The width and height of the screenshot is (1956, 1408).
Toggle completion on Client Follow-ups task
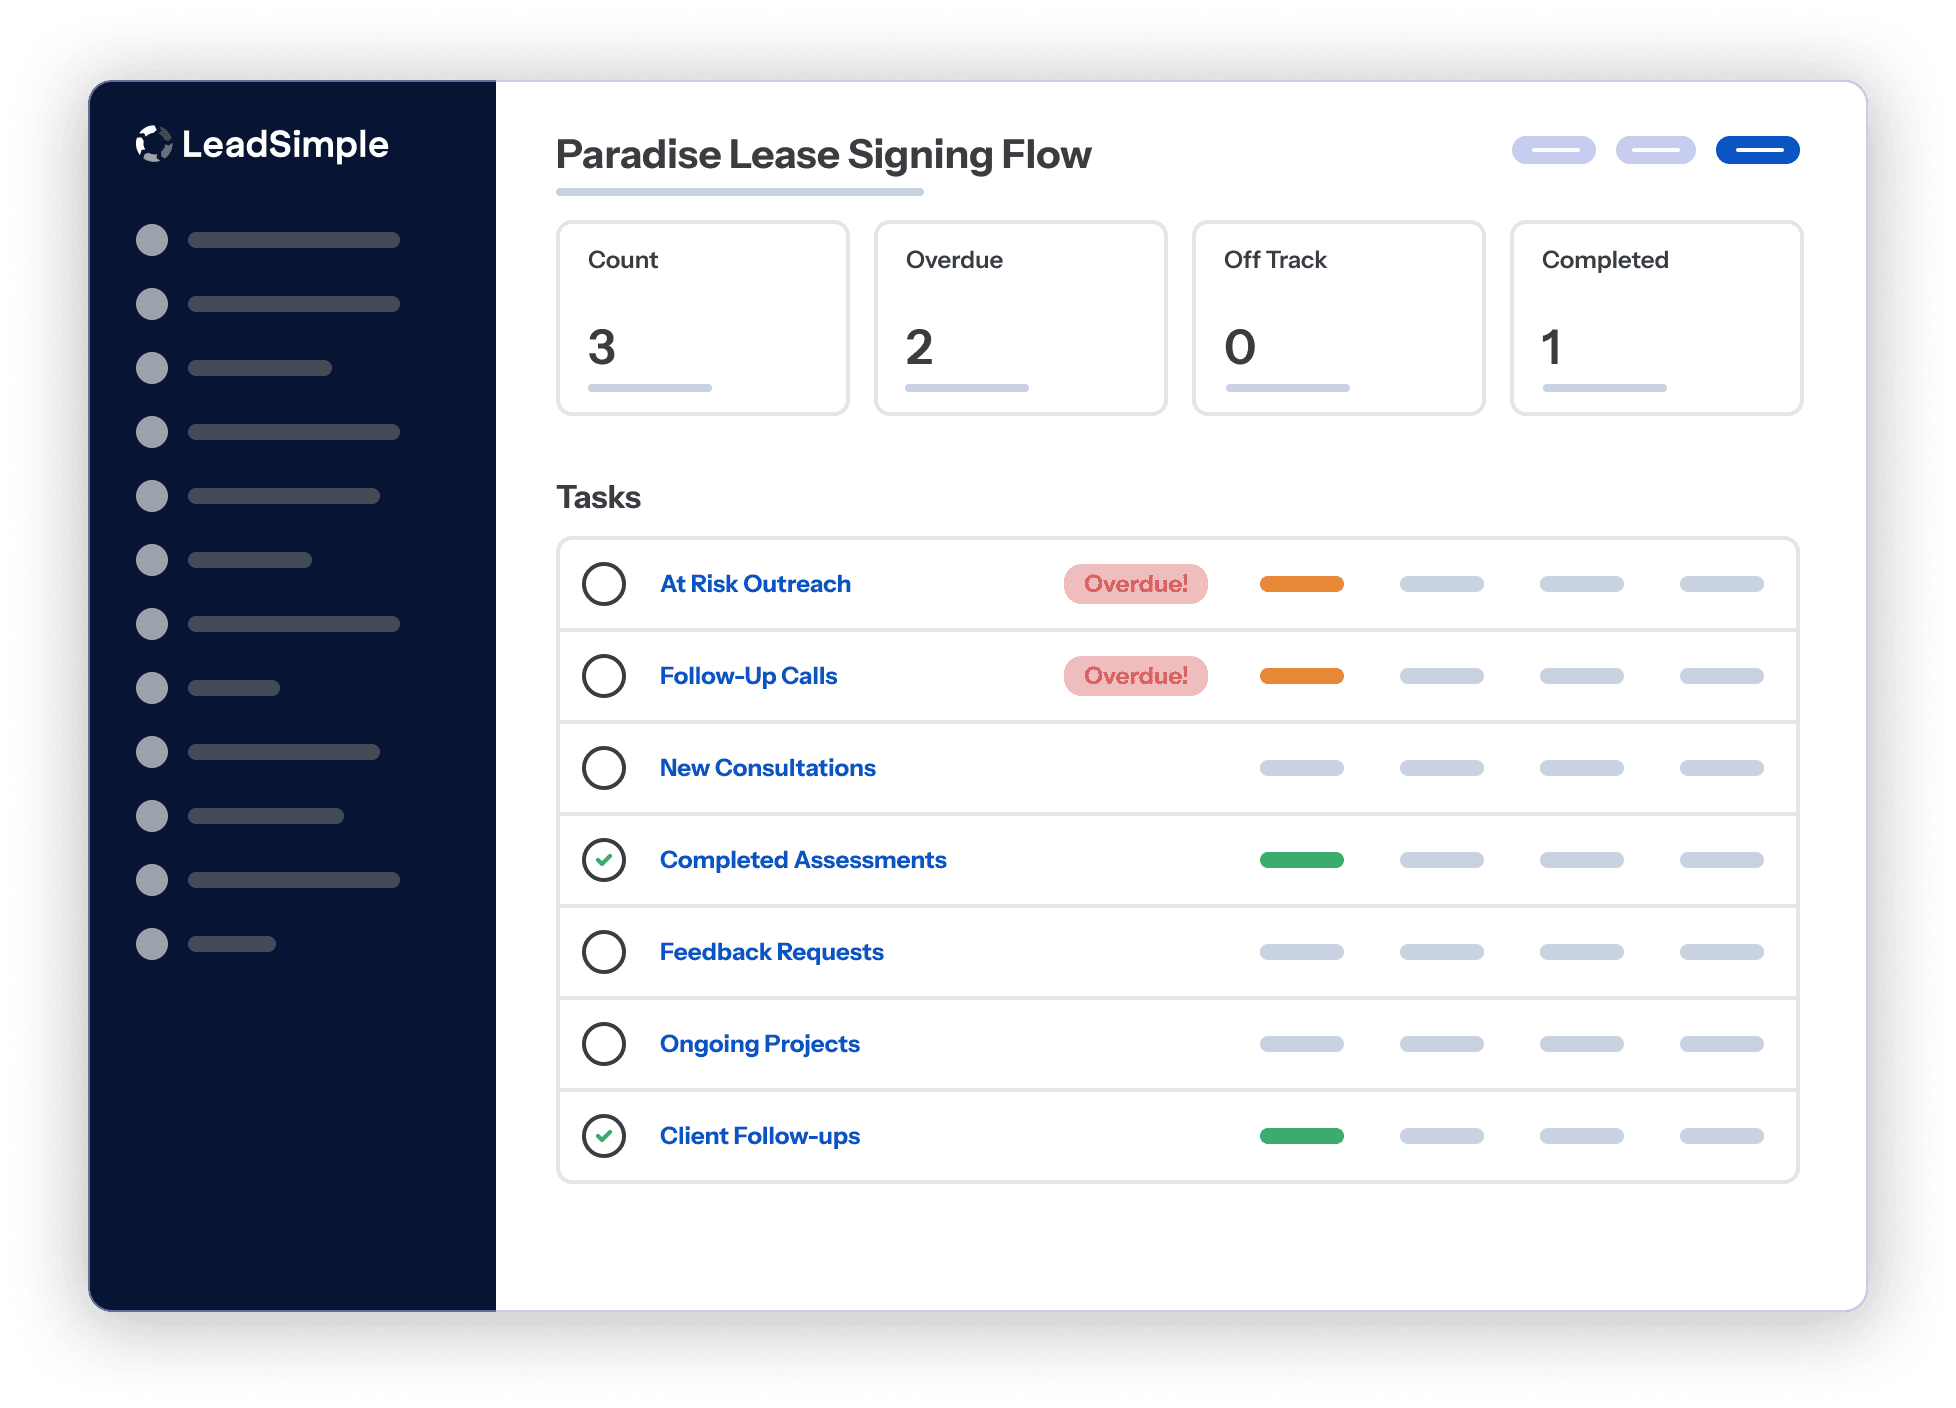[x=604, y=1136]
